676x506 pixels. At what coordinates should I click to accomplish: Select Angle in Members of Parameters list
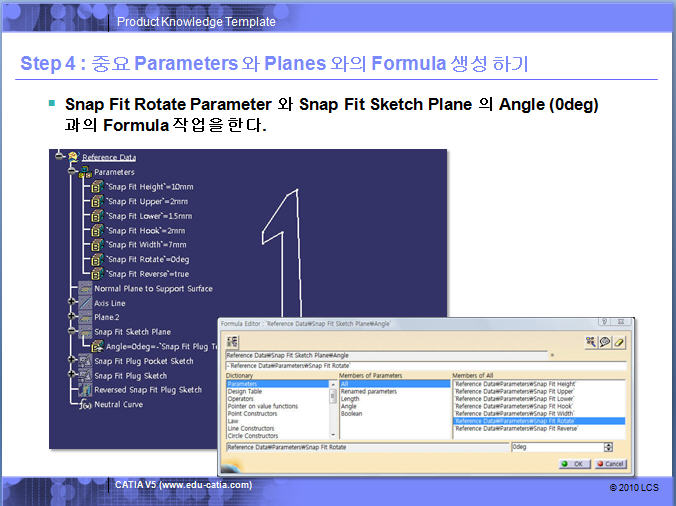tap(348, 406)
